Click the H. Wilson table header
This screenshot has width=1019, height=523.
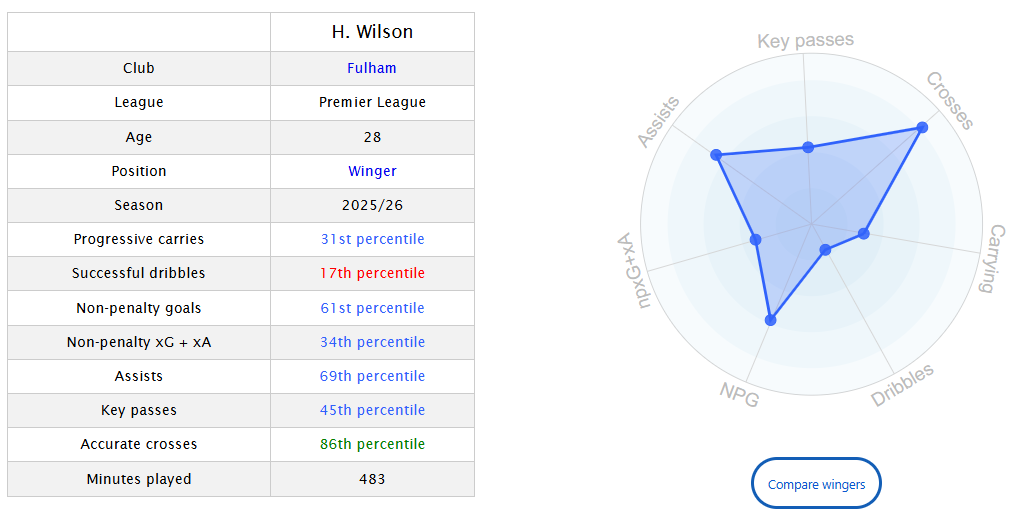372,32
